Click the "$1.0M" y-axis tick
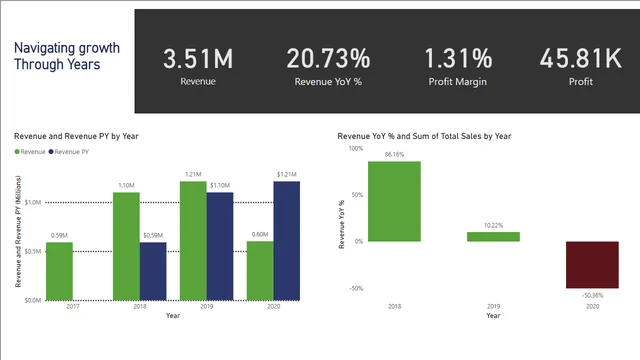This screenshot has width=640, height=360. [x=33, y=202]
